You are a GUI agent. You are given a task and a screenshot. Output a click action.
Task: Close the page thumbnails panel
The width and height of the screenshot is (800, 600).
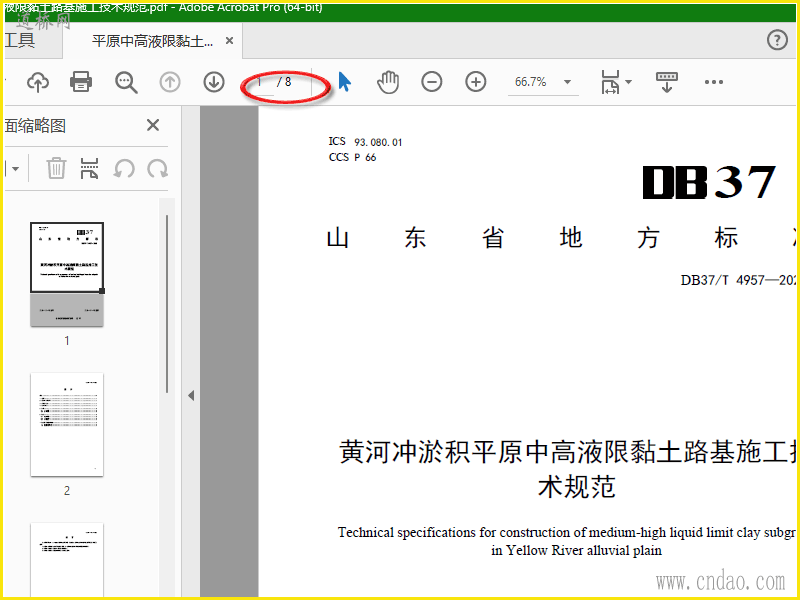point(153,125)
